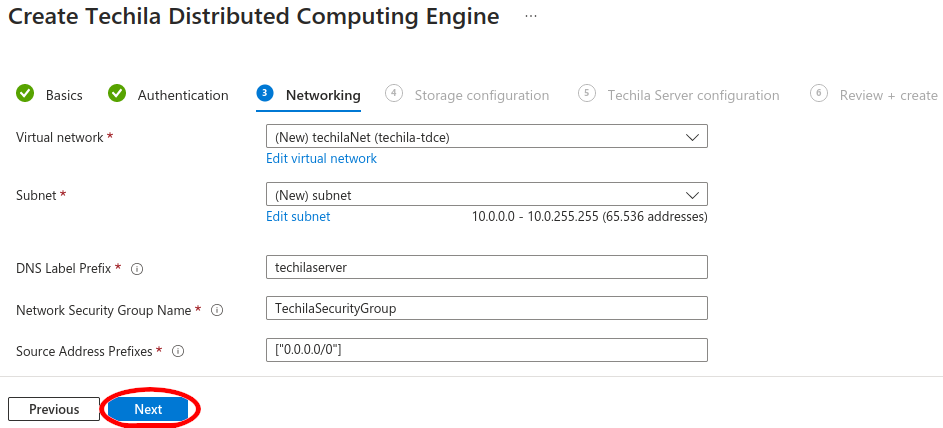
Task: Click info icon beside Source Address Prefixes
Action: [x=178, y=352]
